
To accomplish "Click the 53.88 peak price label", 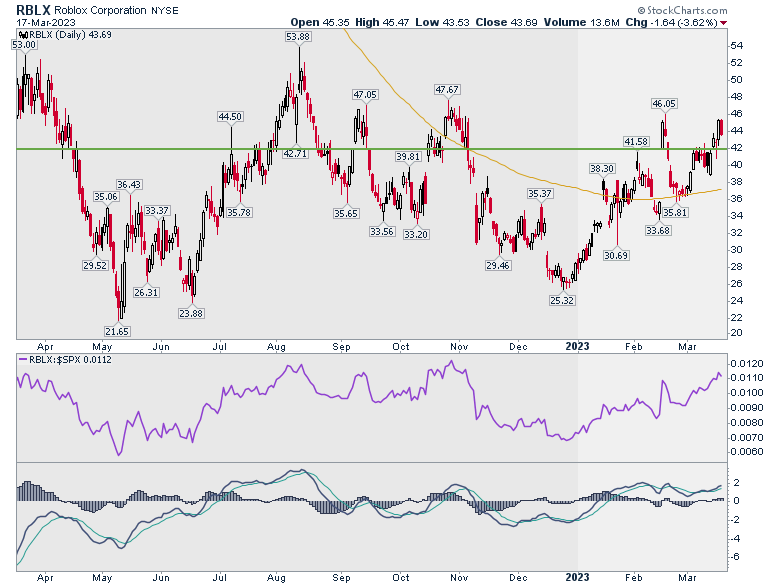I will coord(298,36).
